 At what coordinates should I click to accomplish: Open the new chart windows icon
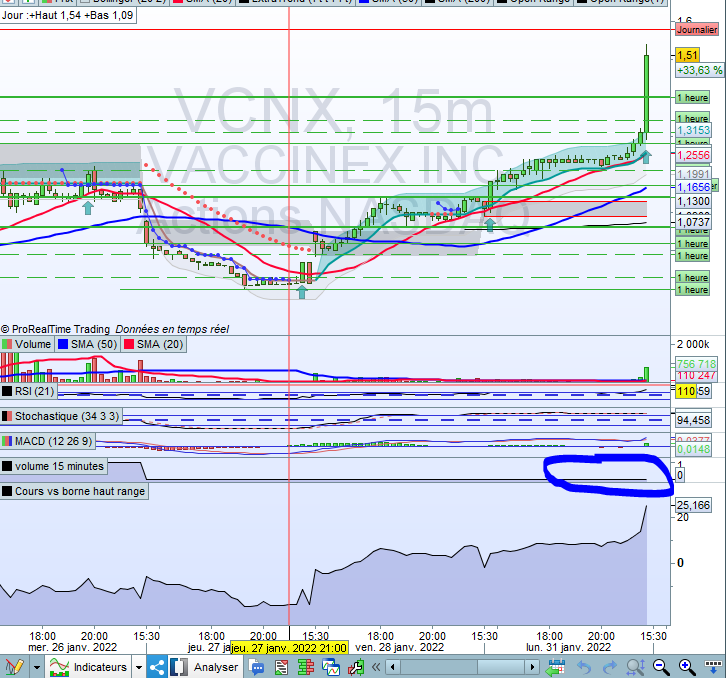331,667
